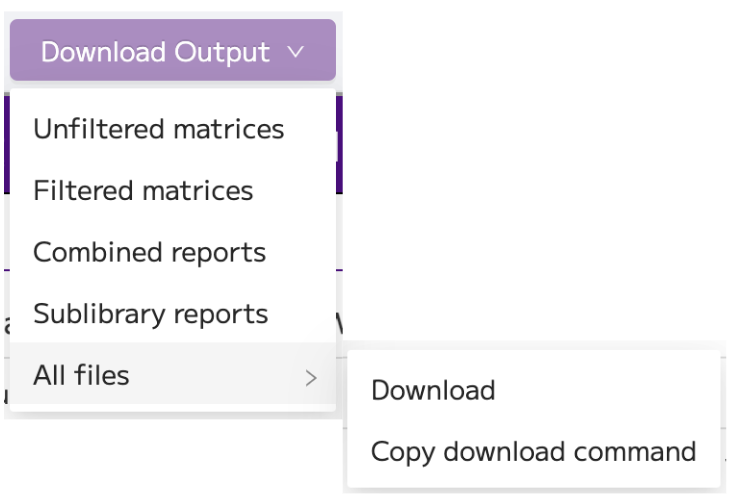Click the Download Output button

coord(173,50)
